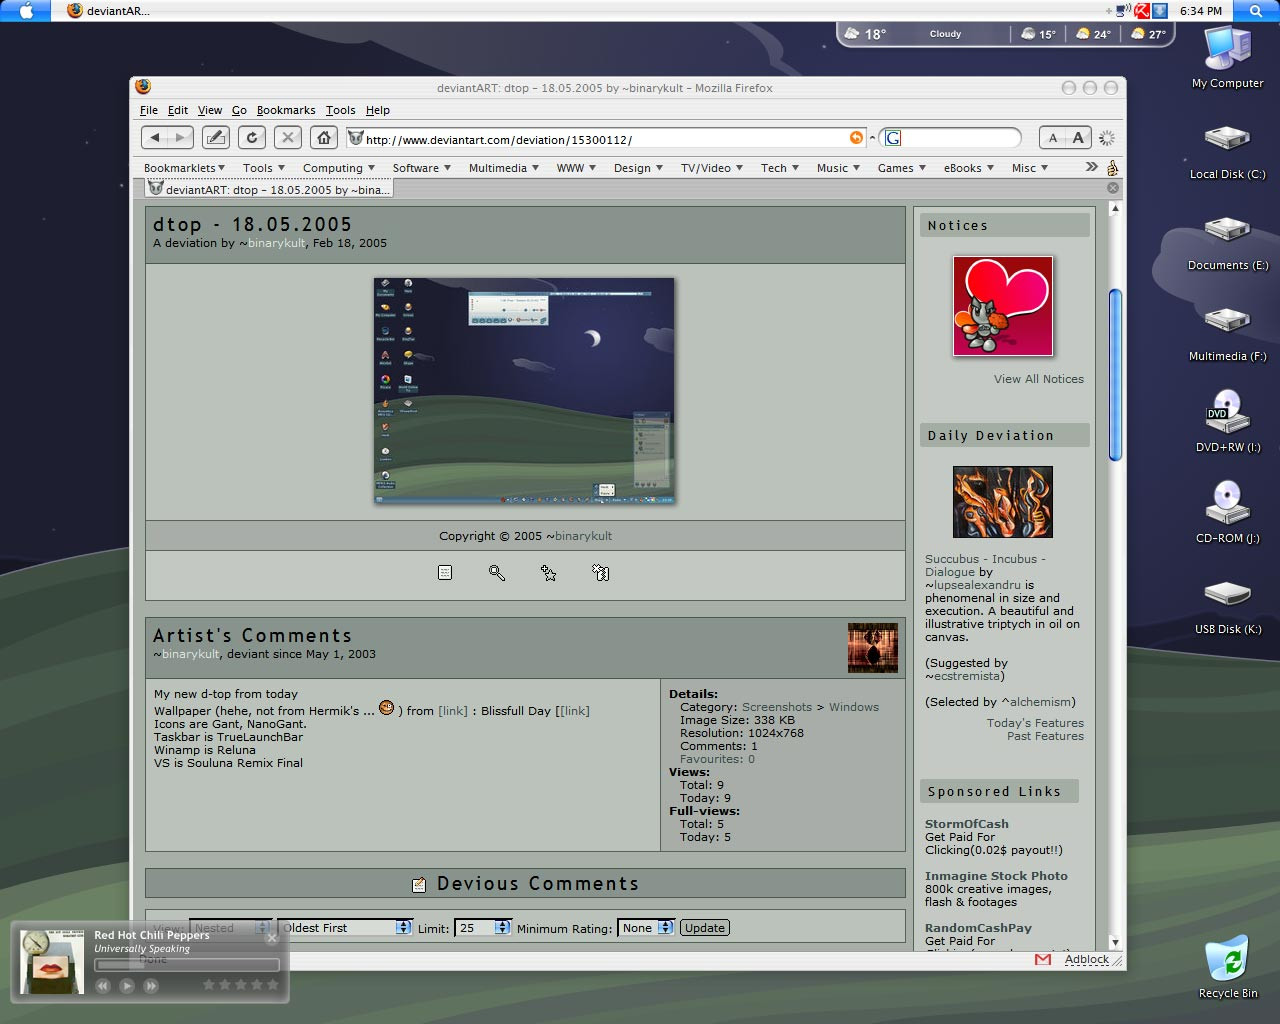Click the page's vertical scrollbar thumb
1280x1024 pixels.
(x=1115, y=375)
